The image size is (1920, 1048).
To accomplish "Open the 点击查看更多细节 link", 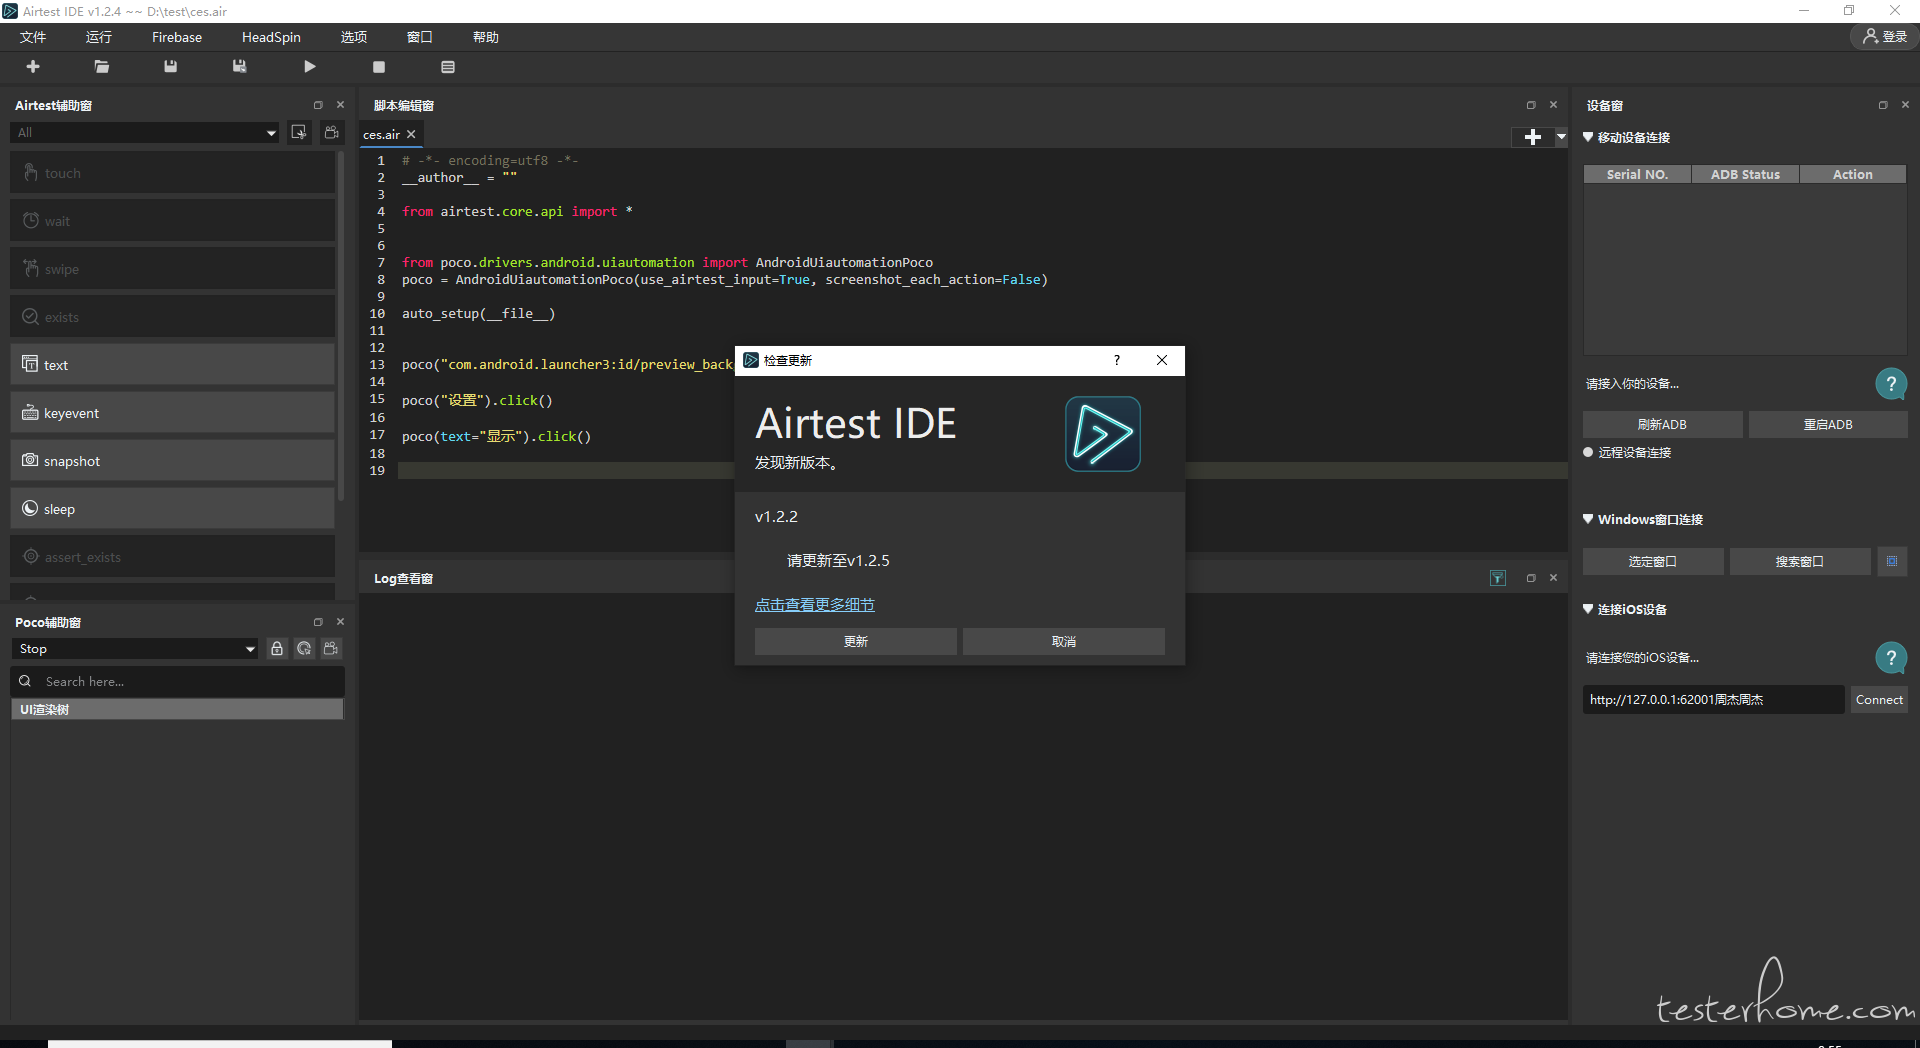I will click(x=814, y=605).
